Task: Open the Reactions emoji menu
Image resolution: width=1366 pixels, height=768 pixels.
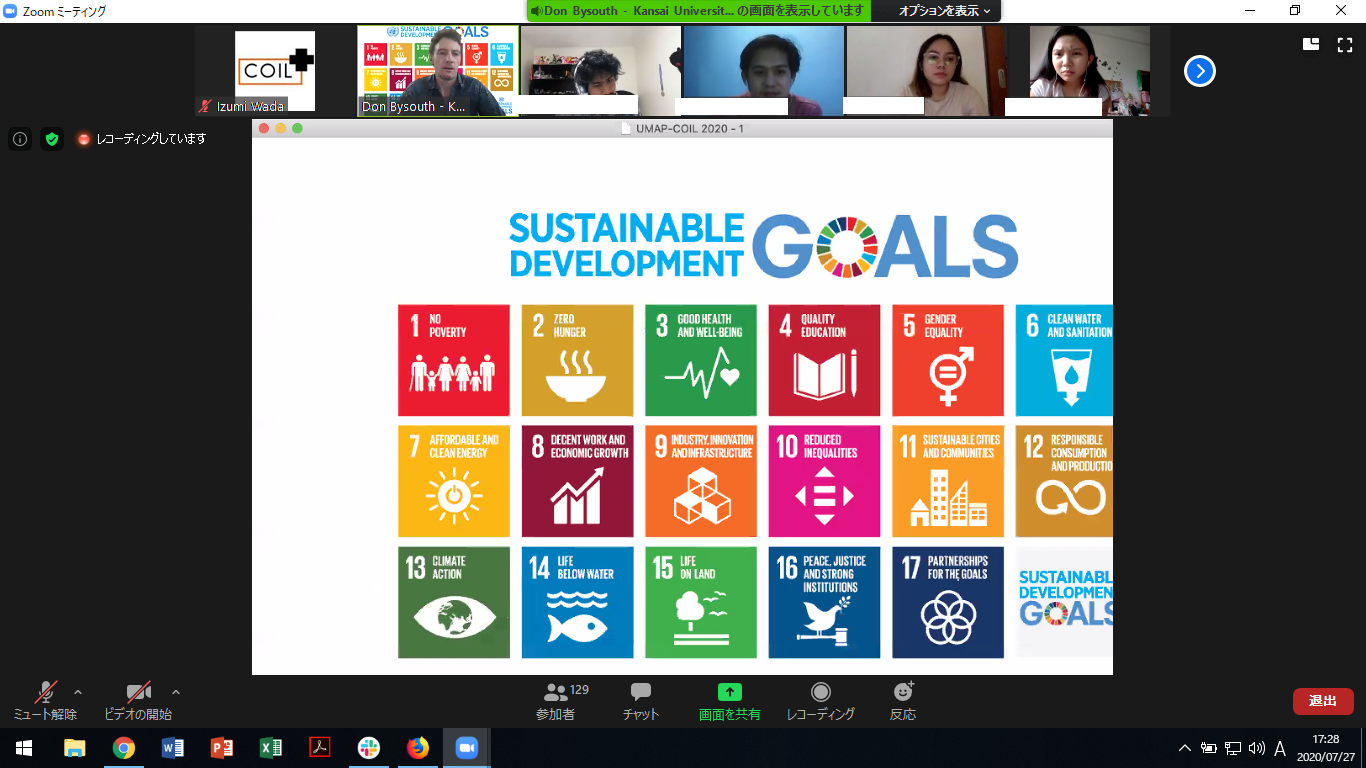Action: point(903,692)
